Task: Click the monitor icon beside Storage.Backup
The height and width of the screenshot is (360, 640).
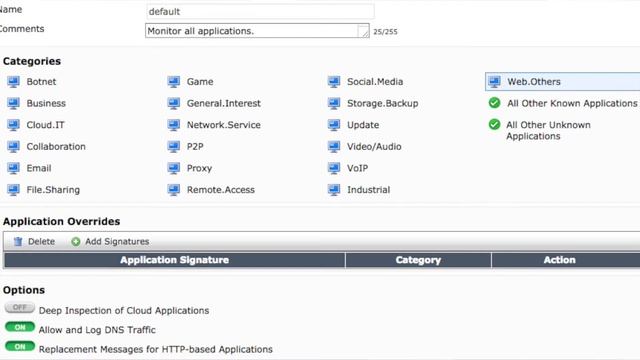Action: coord(334,103)
